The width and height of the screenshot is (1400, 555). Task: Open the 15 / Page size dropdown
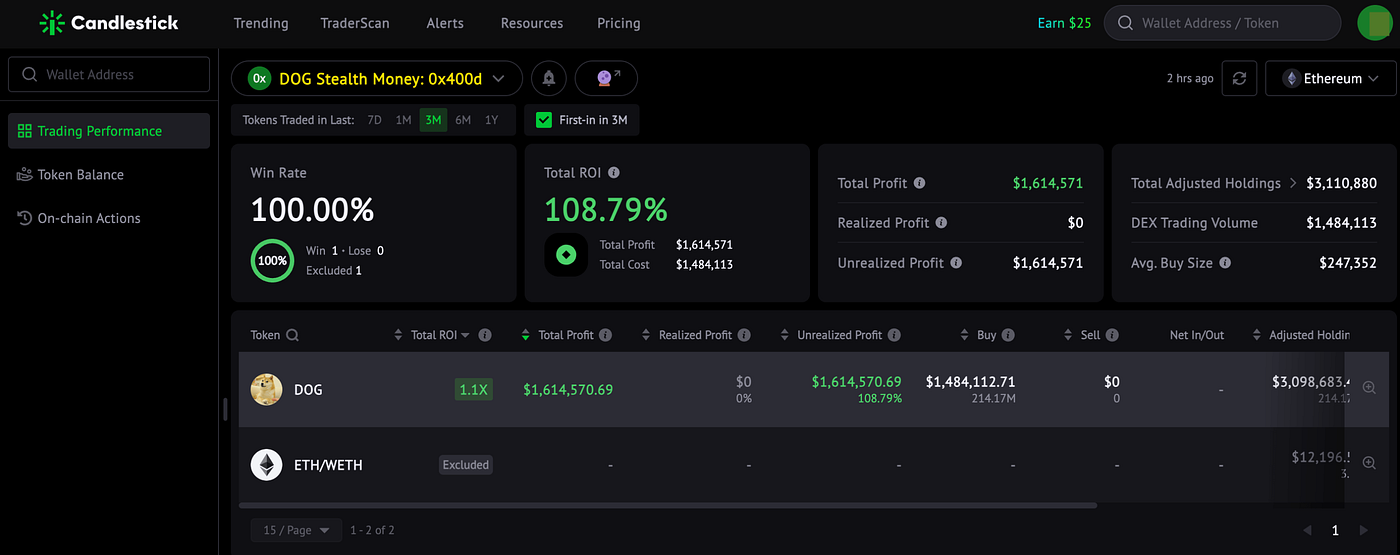[x=296, y=530]
